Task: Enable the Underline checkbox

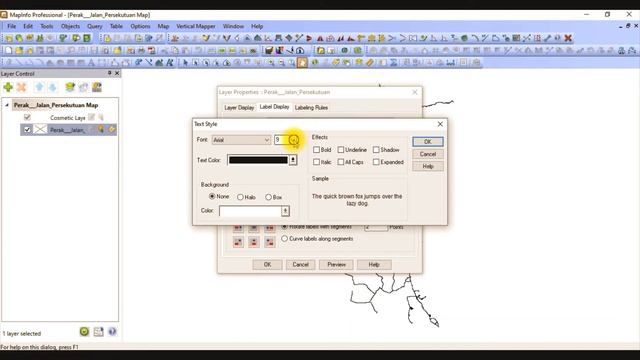Action: 341,150
